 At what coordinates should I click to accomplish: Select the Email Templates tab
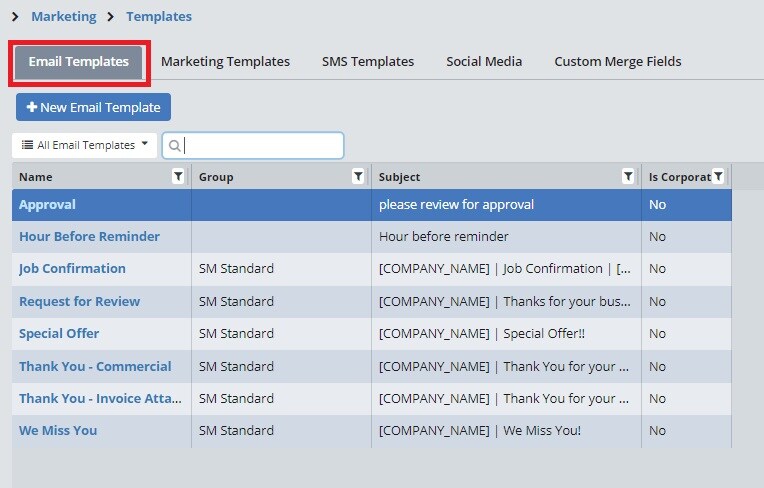pos(78,62)
